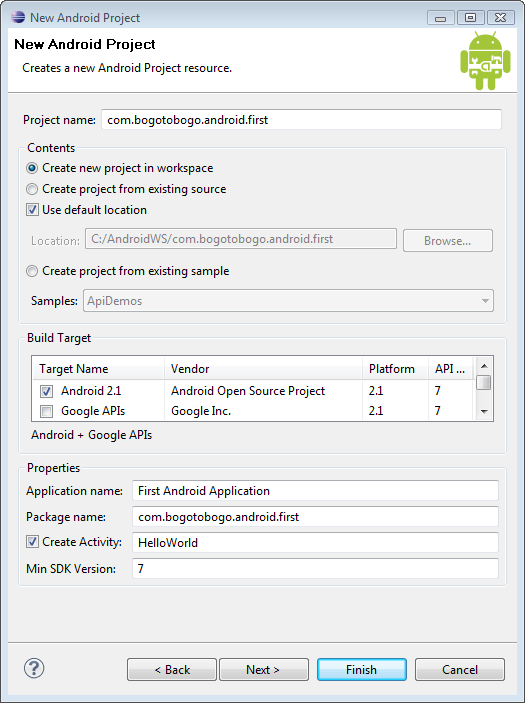Image resolution: width=525 pixels, height=703 pixels.
Task: Click the Vendor column header
Action: (263, 369)
